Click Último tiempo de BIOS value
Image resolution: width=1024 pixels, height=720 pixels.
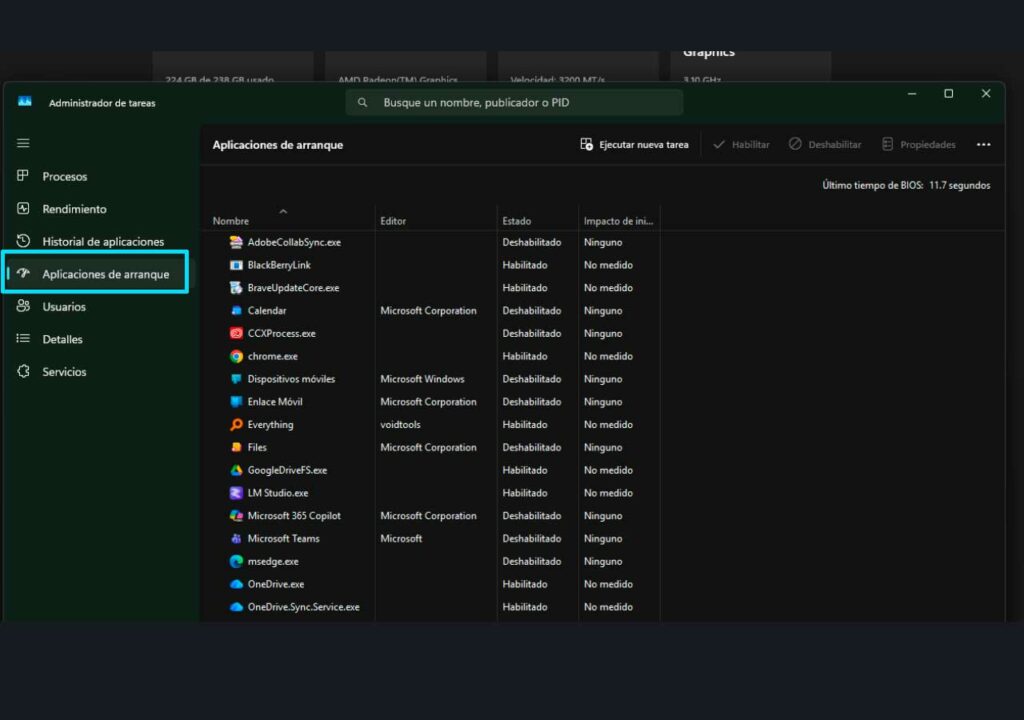point(959,186)
